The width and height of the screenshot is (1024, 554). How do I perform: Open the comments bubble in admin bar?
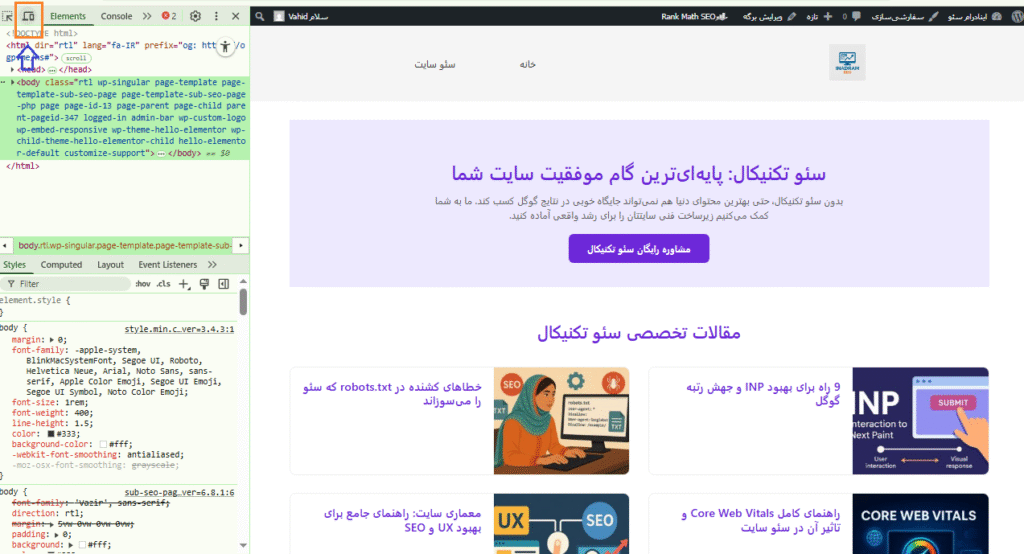coord(852,16)
